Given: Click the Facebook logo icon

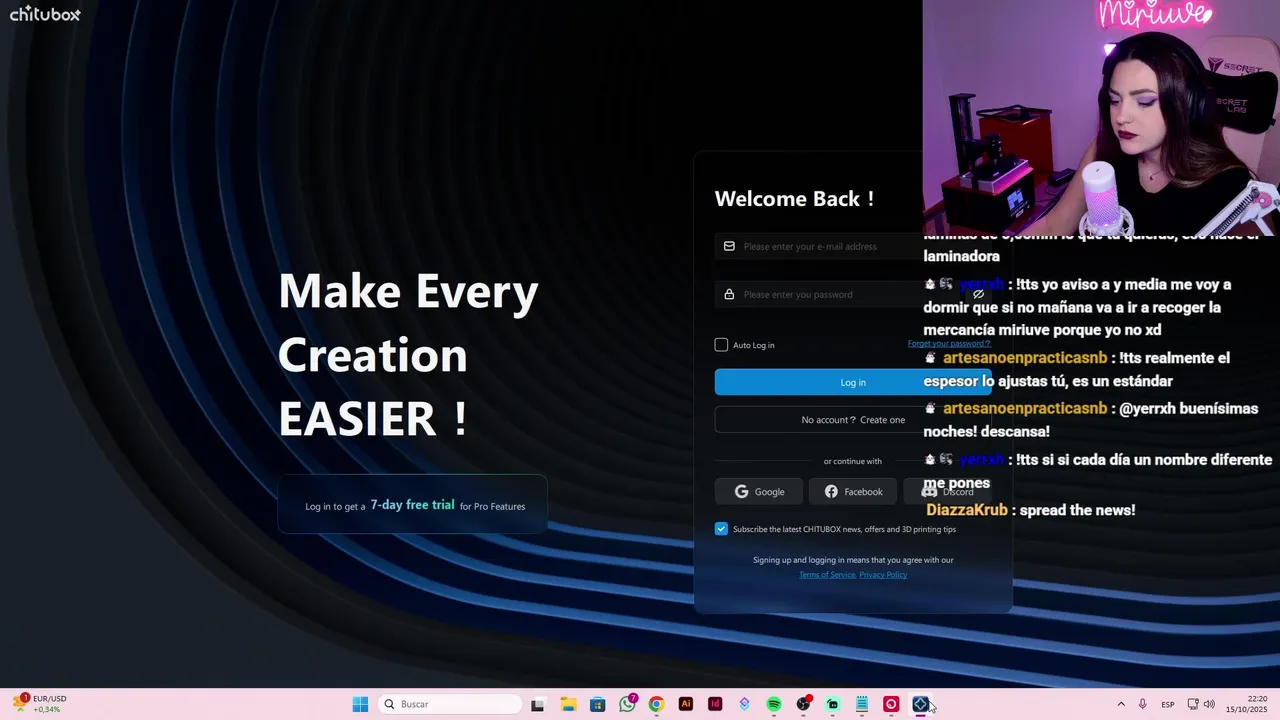Looking at the screenshot, I should (x=831, y=491).
